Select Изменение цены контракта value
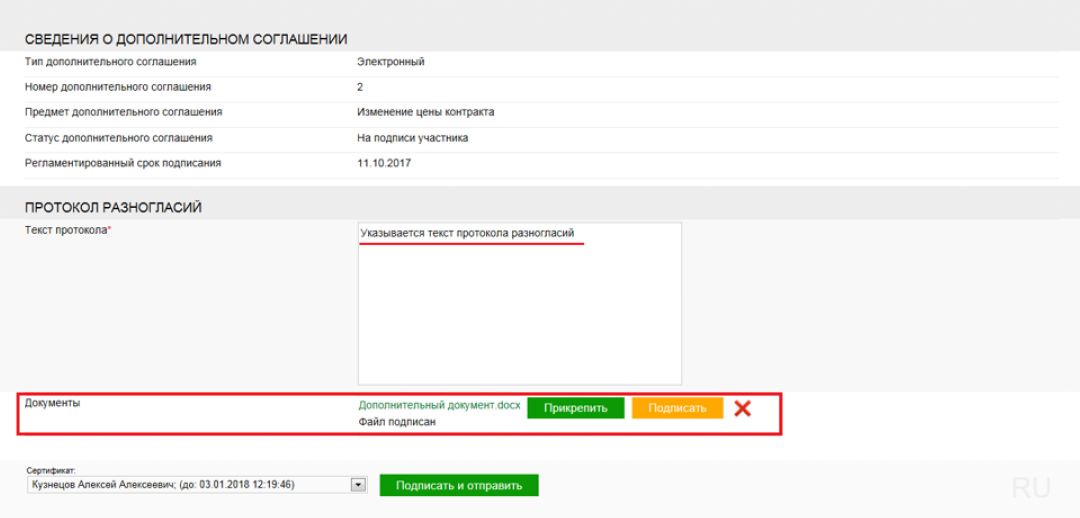Screen dimensions: 1080x518 tap(425, 112)
